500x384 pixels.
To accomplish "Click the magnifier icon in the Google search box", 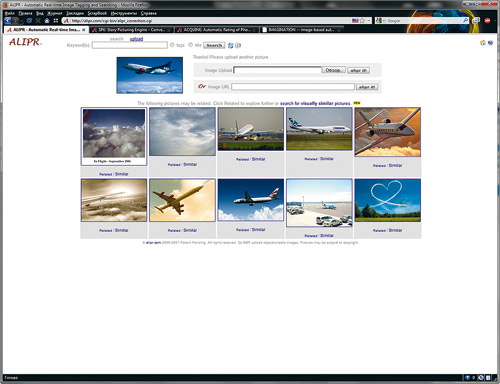I will tap(465, 21).
